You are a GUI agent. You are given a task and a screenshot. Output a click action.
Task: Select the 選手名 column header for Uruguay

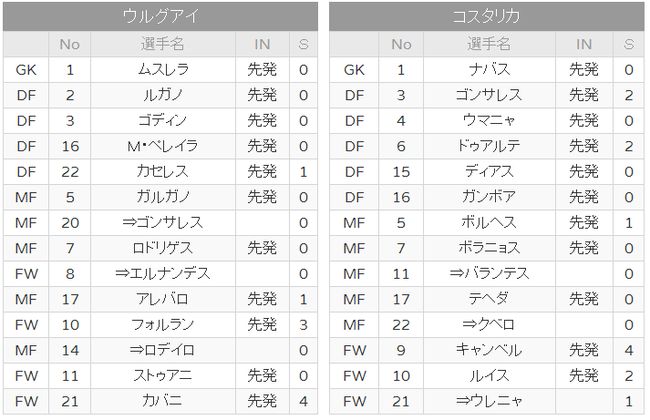tap(162, 44)
